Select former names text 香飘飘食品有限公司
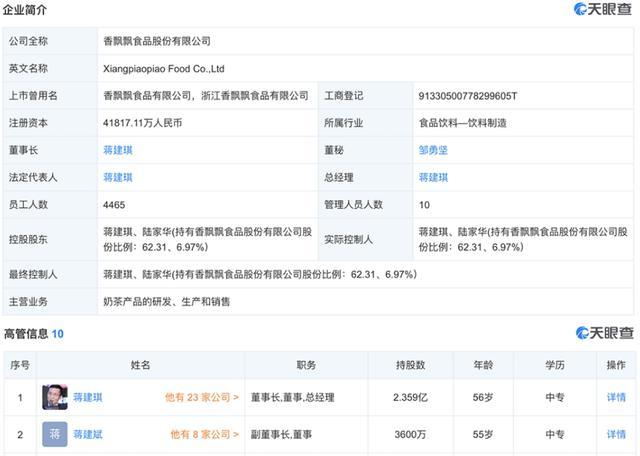Screen dimensions: 640x456 147,96
